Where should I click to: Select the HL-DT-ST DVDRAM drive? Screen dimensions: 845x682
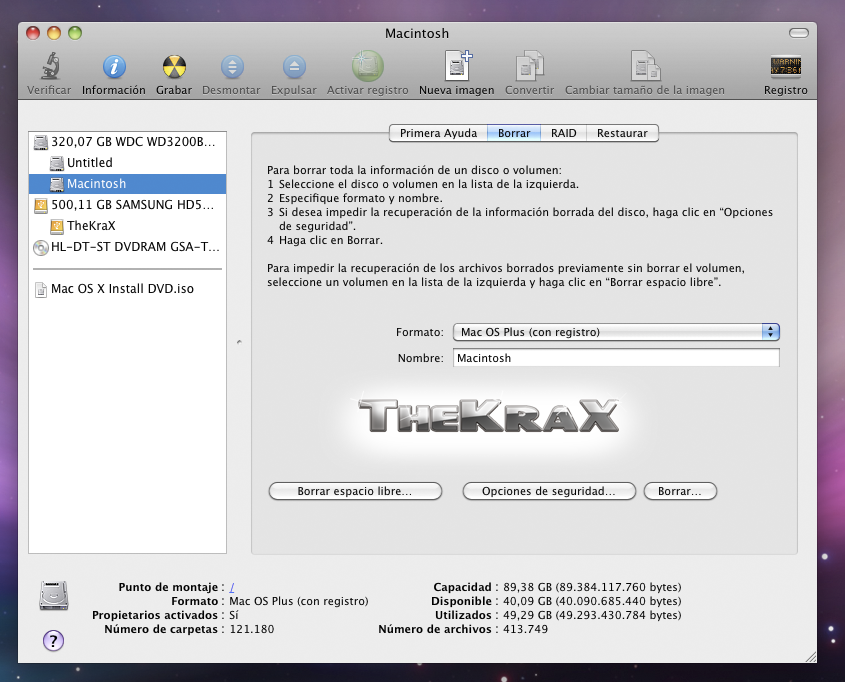127,247
